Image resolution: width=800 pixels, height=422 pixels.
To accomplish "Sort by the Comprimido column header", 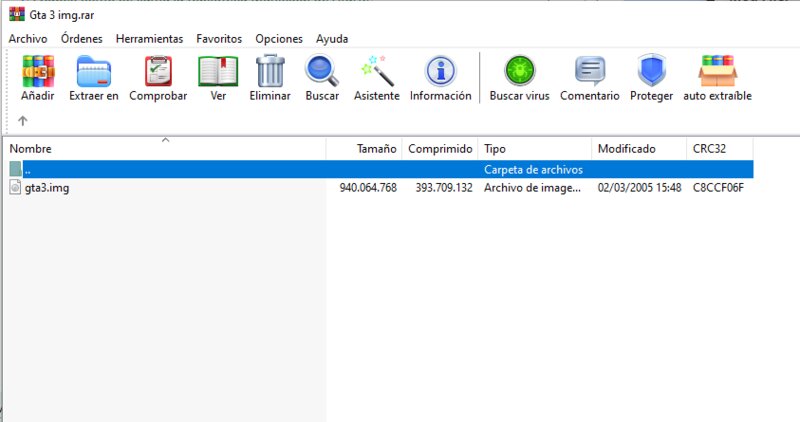I will (440, 148).
